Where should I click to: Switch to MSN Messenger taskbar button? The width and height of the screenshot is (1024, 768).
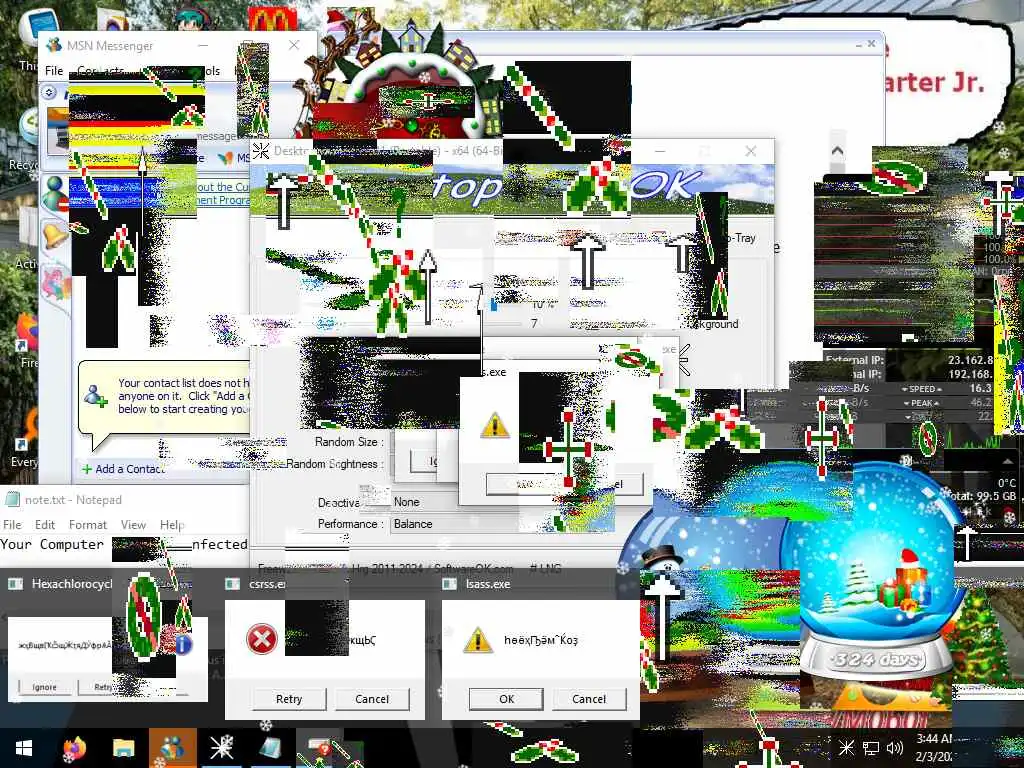coord(172,748)
